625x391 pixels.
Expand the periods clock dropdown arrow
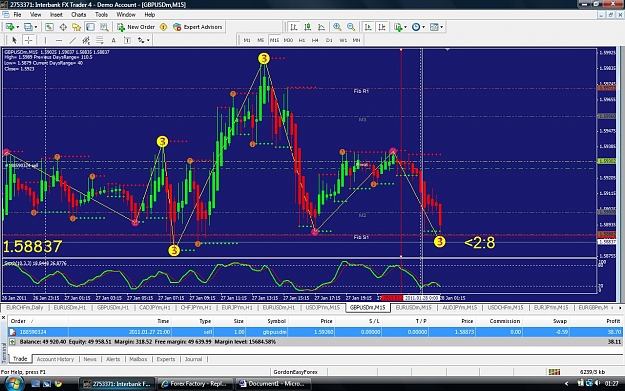pyautogui.click(x=424, y=28)
